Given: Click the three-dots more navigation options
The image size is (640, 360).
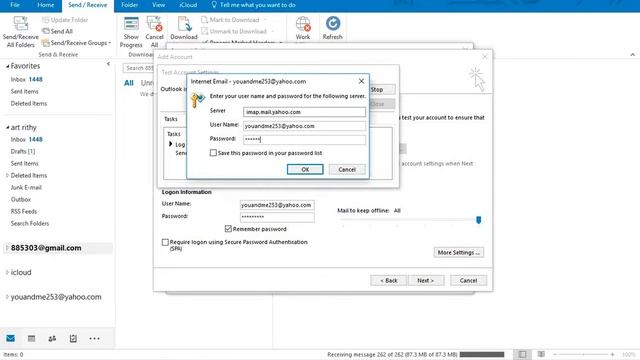Looking at the screenshot, I should click(94, 338).
